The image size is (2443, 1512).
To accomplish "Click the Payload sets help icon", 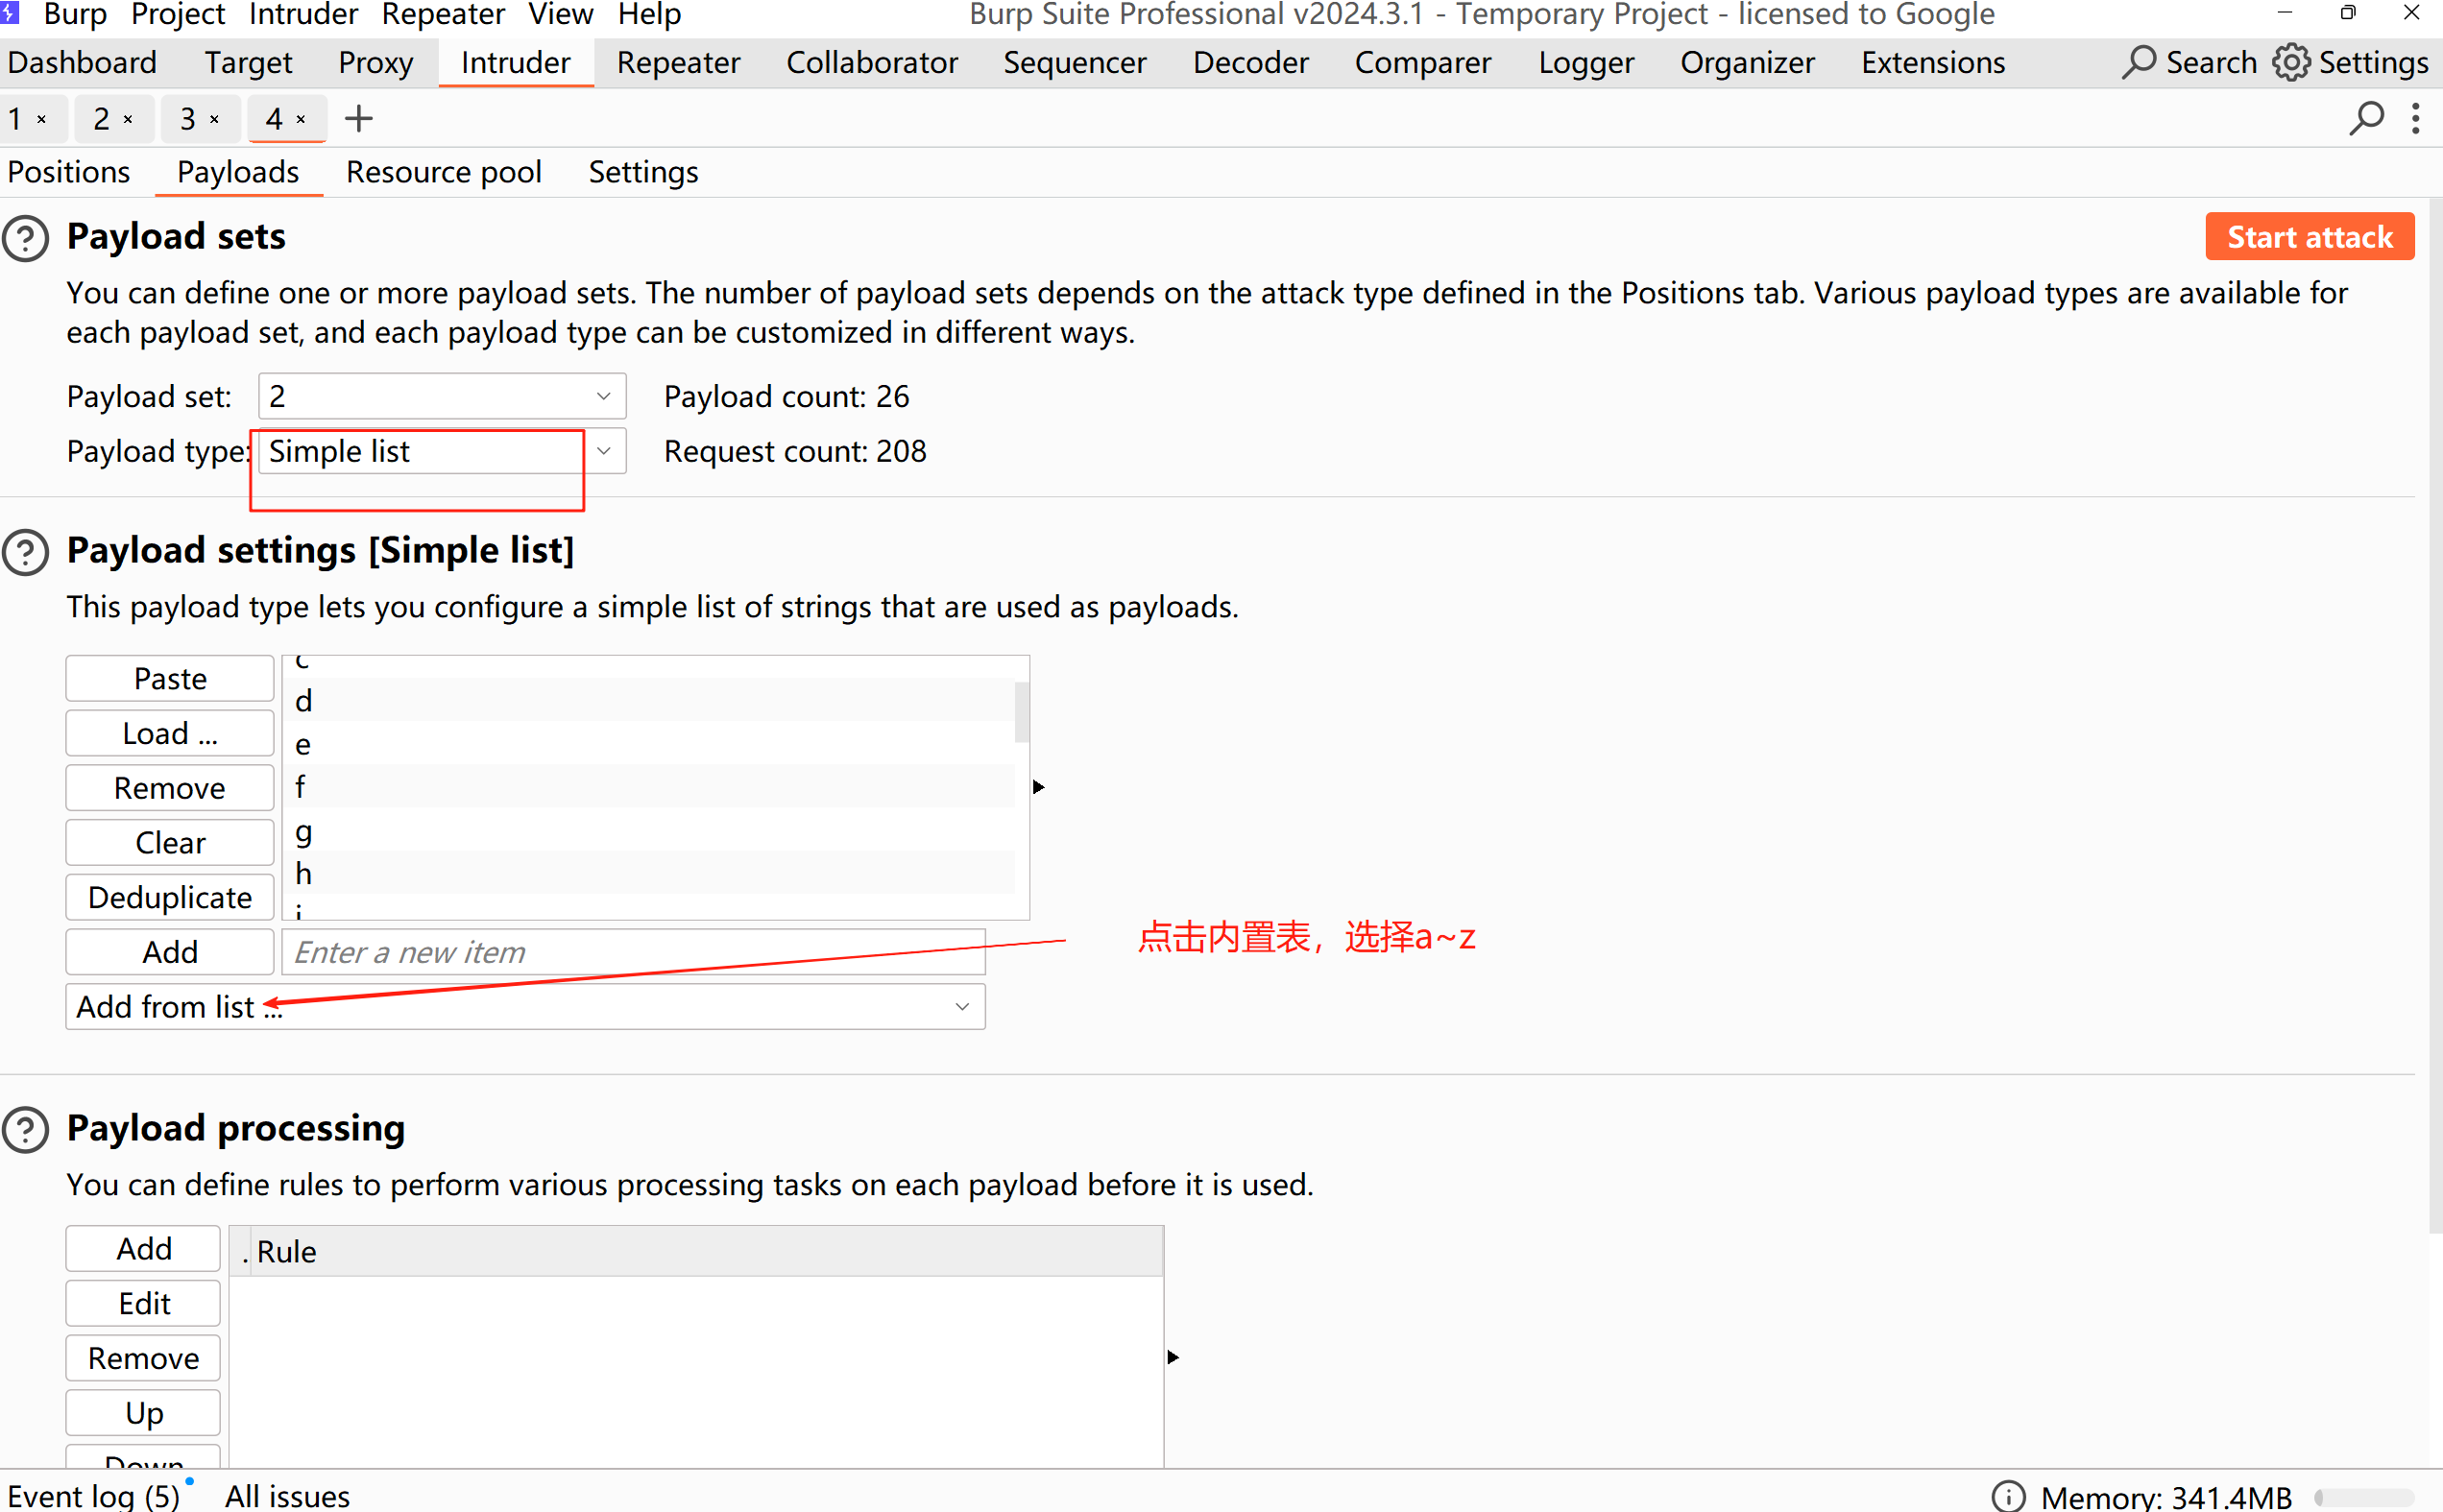I will [x=26, y=238].
